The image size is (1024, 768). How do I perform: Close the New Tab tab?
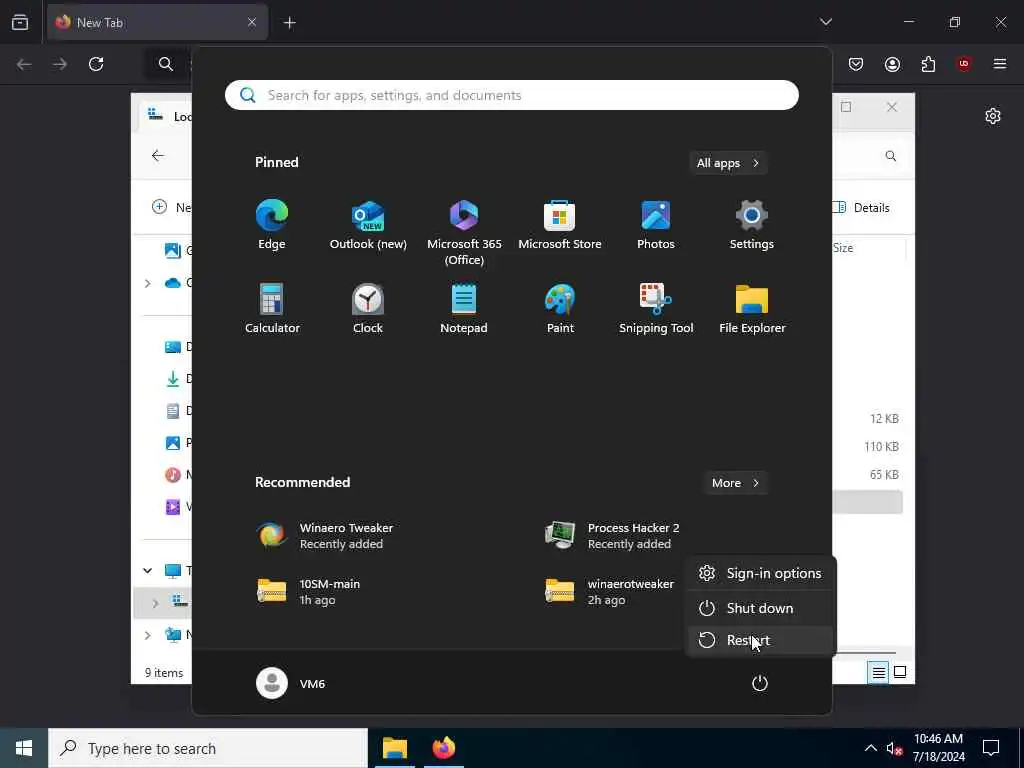252,22
